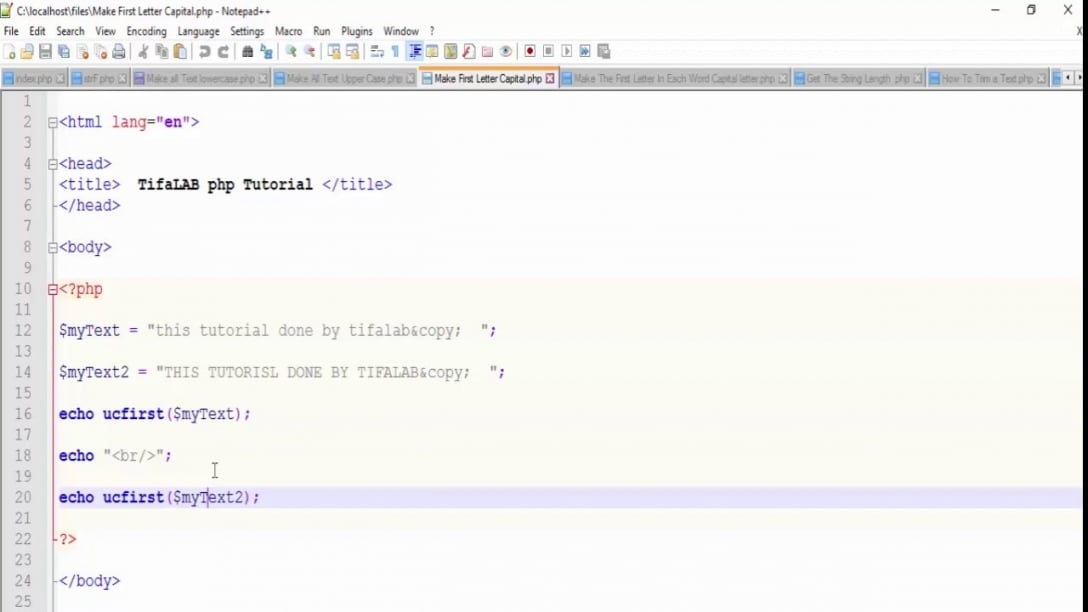The height and width of the screenshot is (612, 1088).
Task: Close the index.php tab
Action: (x=60, y=78)
